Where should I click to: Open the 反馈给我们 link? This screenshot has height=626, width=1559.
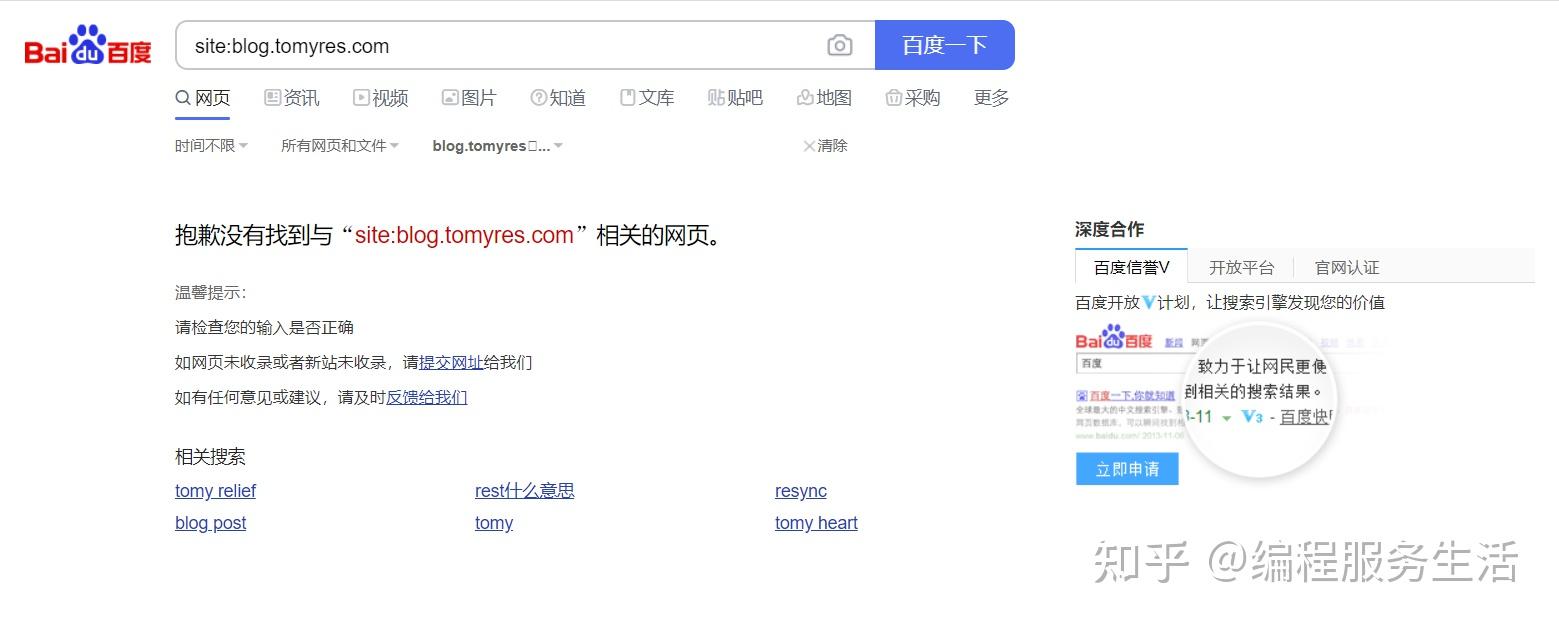click(427, 397)
